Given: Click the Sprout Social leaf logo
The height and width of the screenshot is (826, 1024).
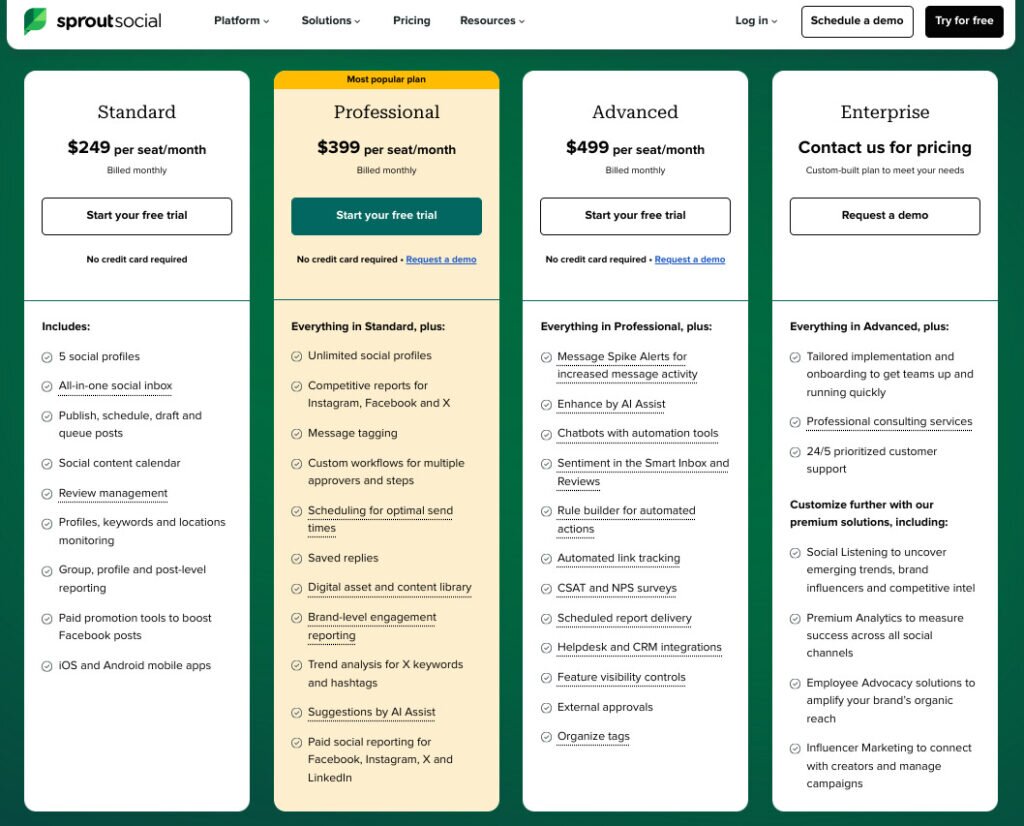Looking at the screenshot, I should (x=35, y=21).
